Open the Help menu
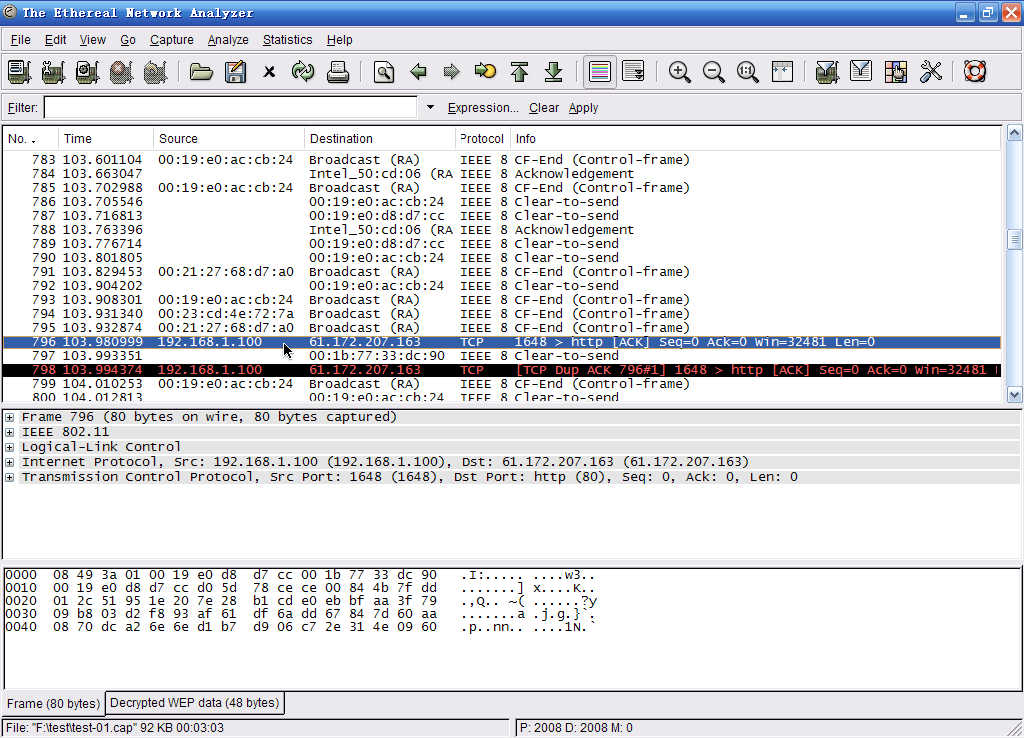Screen dimensions: 1024x738 point(340,40)
